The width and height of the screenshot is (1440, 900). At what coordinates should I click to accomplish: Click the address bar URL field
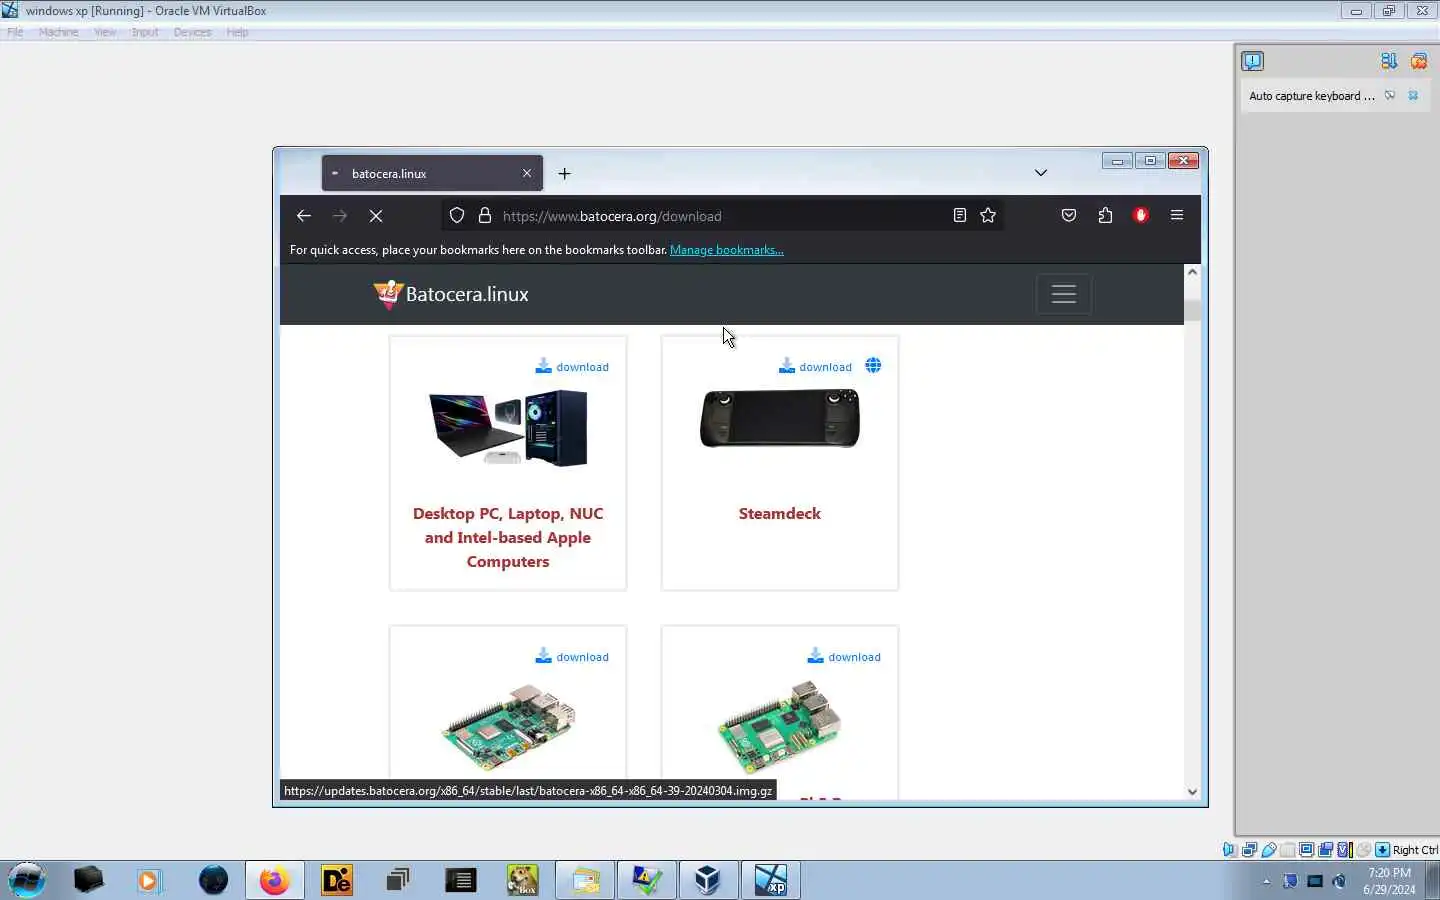click(x=722, y=216)
